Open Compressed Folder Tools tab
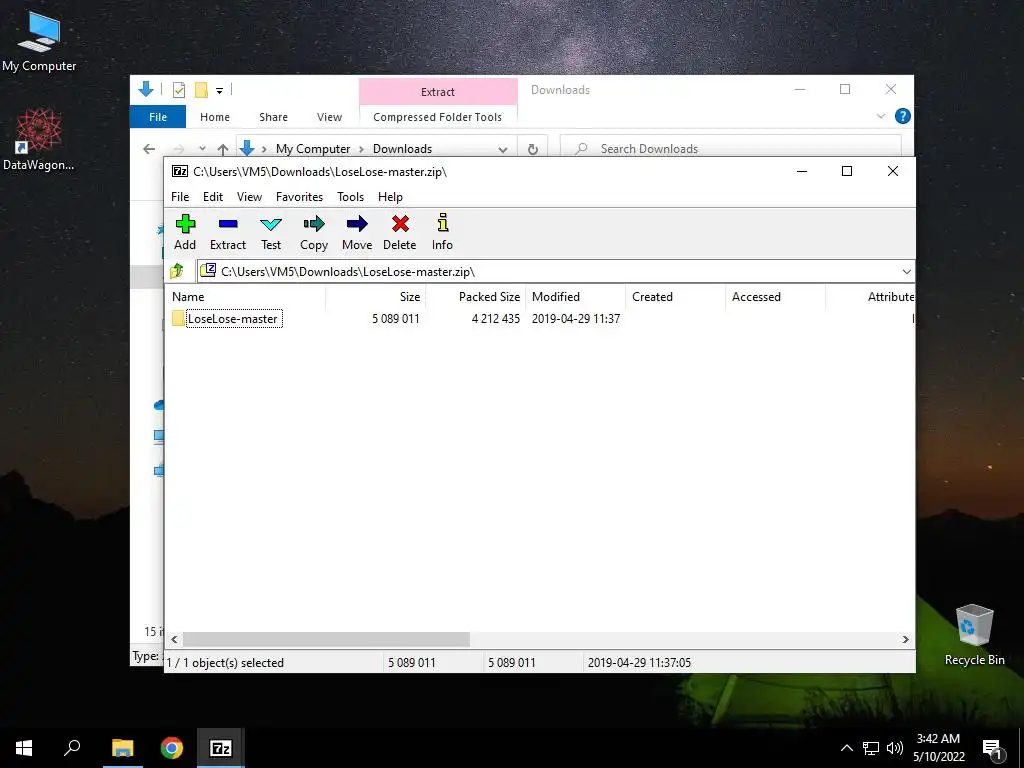The width and height of the screenshot is (1024, 768). point(438,117)
